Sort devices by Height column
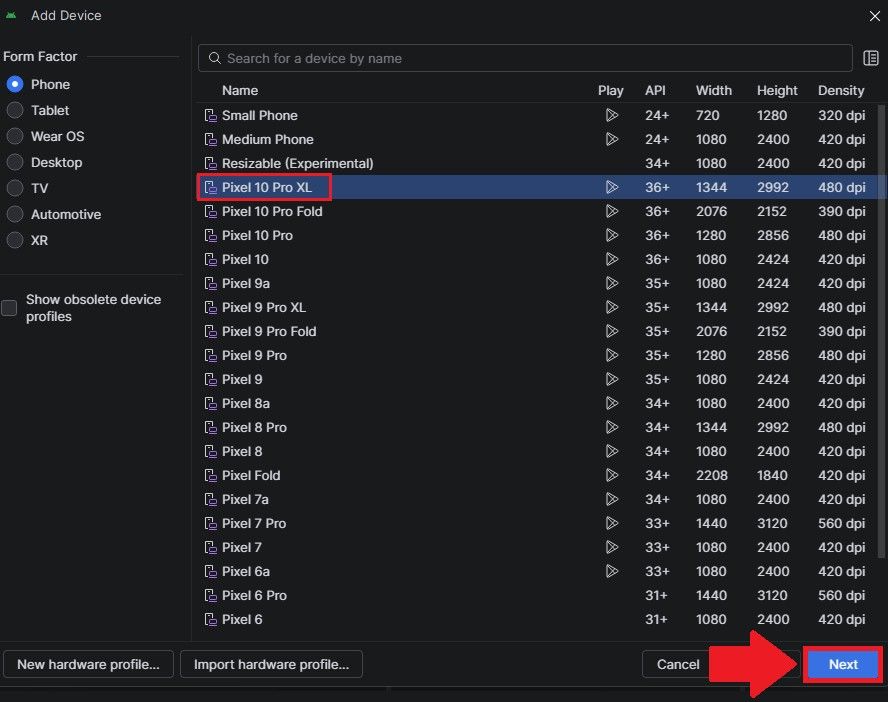This screenshot has height=702, width=888. tap(777, 91)
